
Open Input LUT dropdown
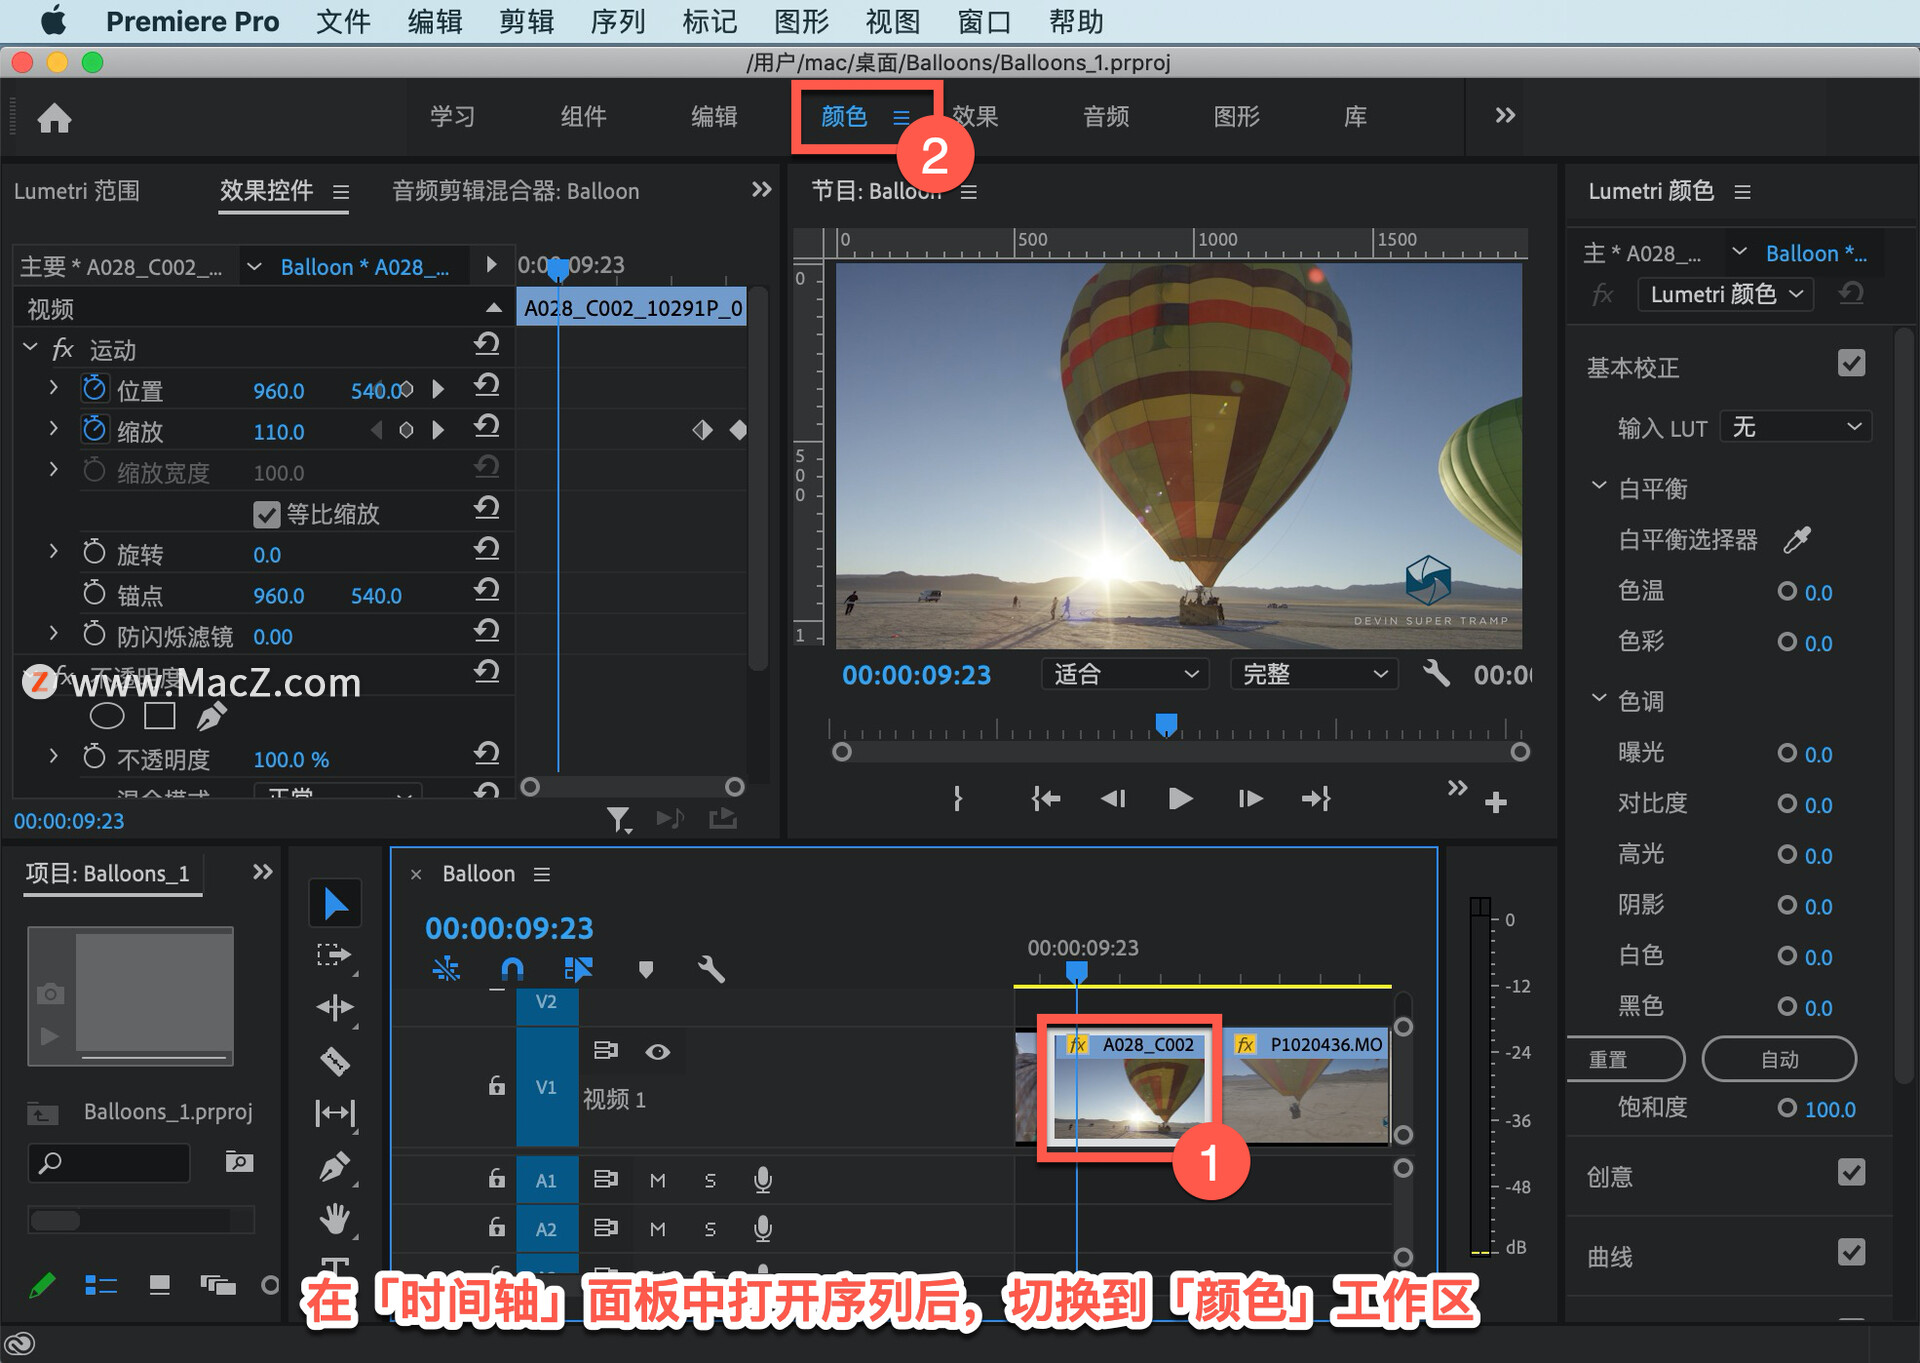(1796, 427)
